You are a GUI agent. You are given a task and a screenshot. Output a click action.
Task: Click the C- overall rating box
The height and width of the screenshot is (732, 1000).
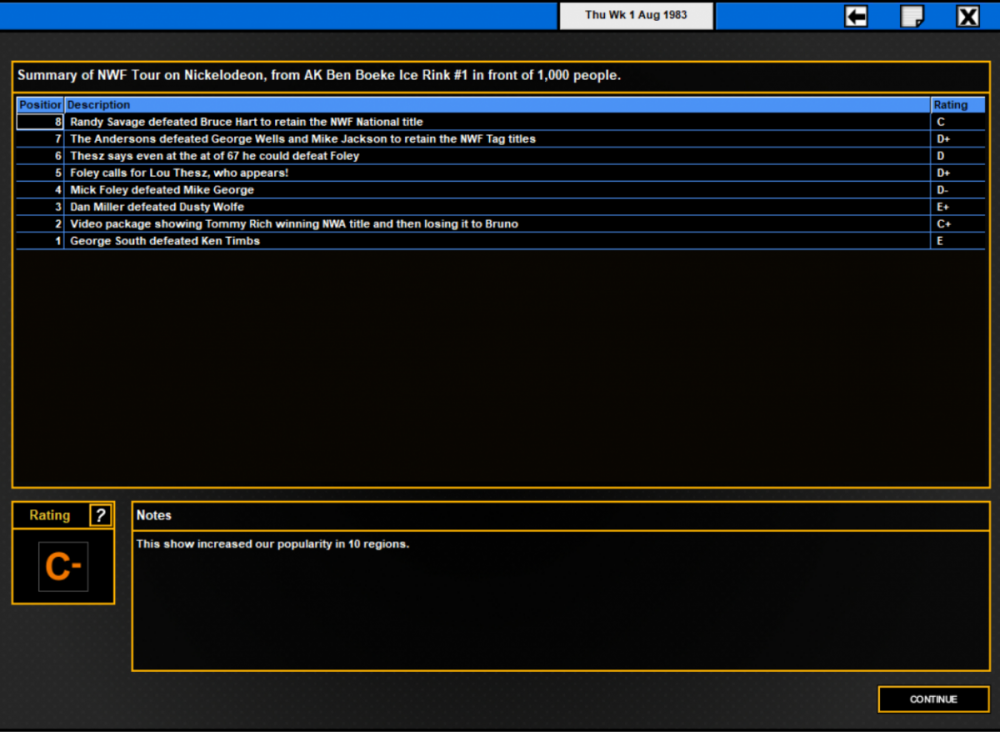63,567
